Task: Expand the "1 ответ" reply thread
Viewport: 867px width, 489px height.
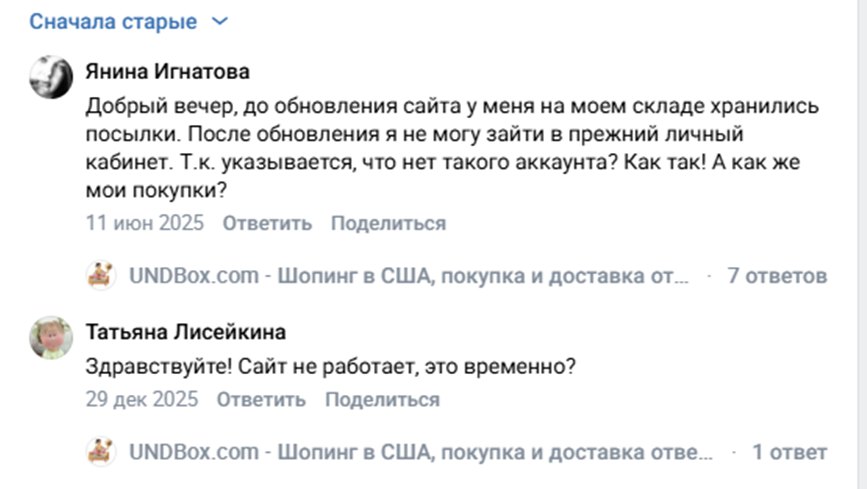Action: click(x=789, y=452)
